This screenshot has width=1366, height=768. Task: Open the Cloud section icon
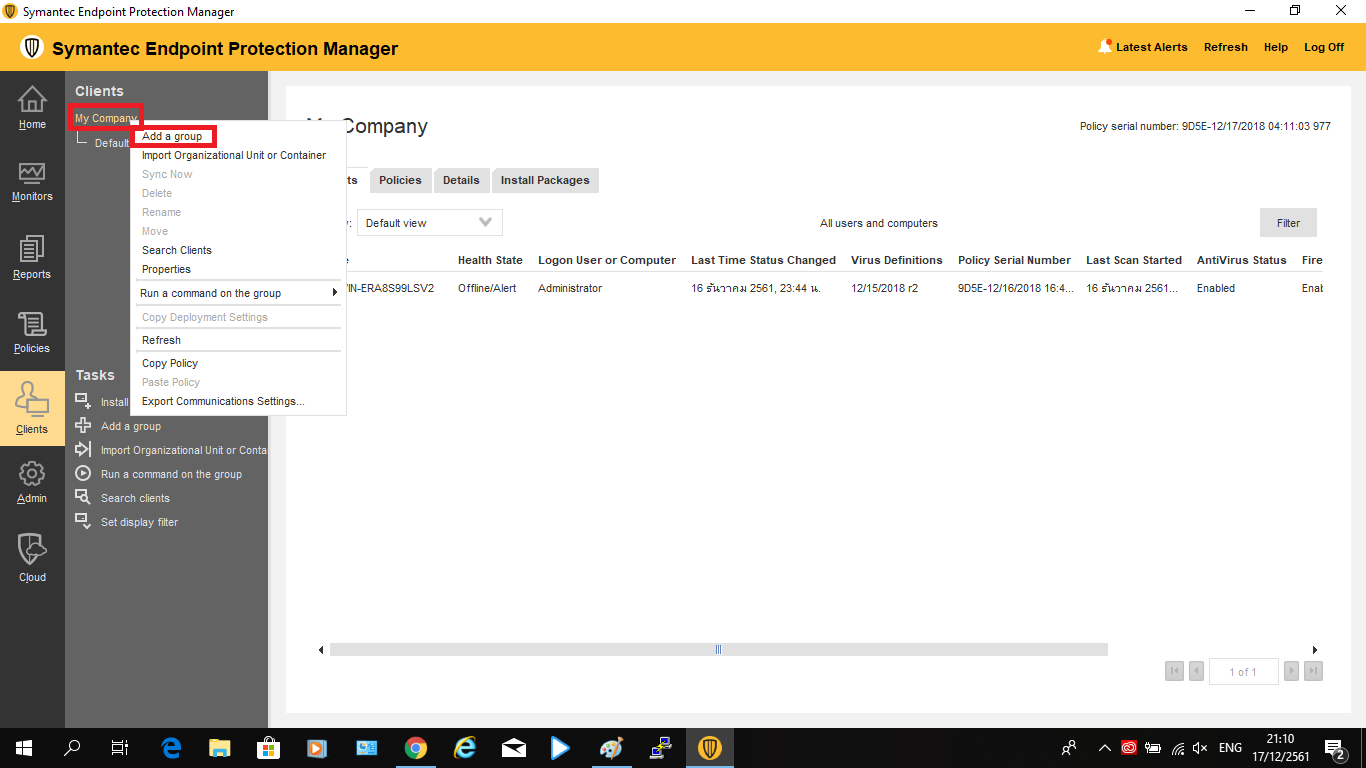[32, 550]
